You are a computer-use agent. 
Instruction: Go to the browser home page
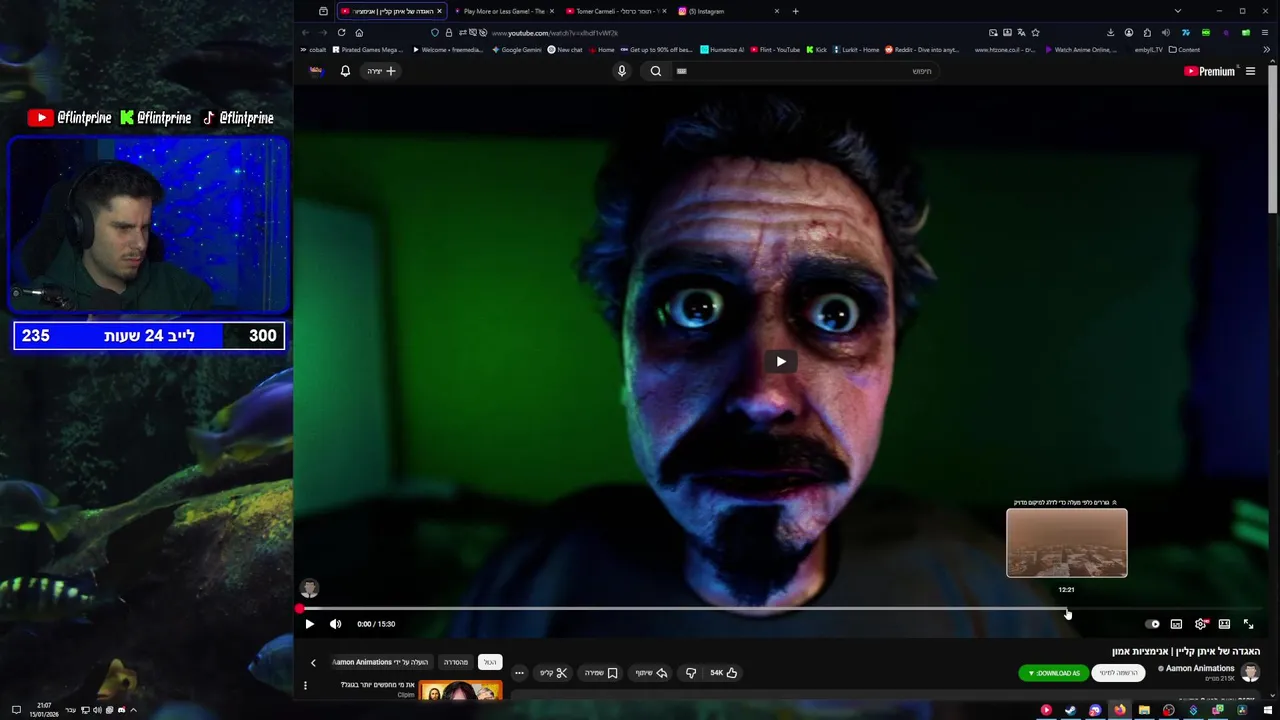point(359,32)
